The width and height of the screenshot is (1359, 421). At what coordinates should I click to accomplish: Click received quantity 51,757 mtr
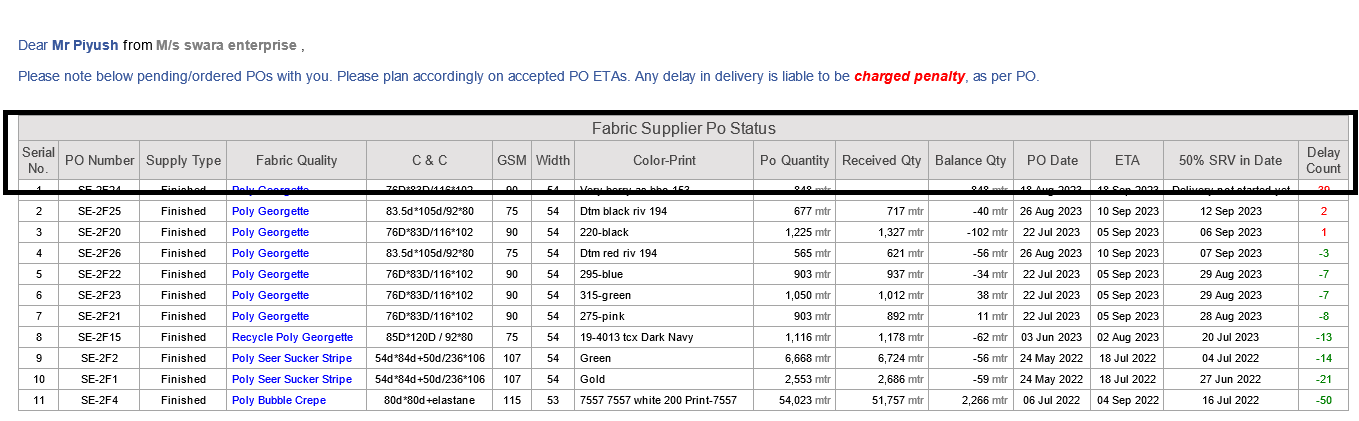coord(881,400)
